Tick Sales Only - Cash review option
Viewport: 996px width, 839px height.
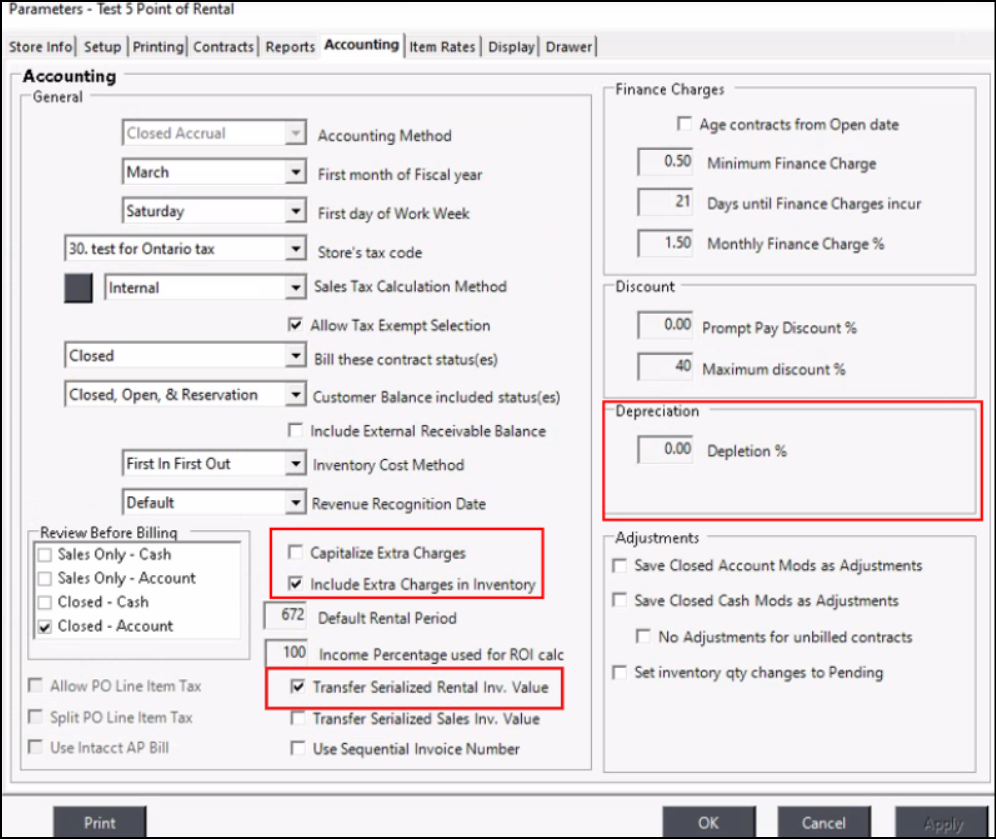(44, 555)
